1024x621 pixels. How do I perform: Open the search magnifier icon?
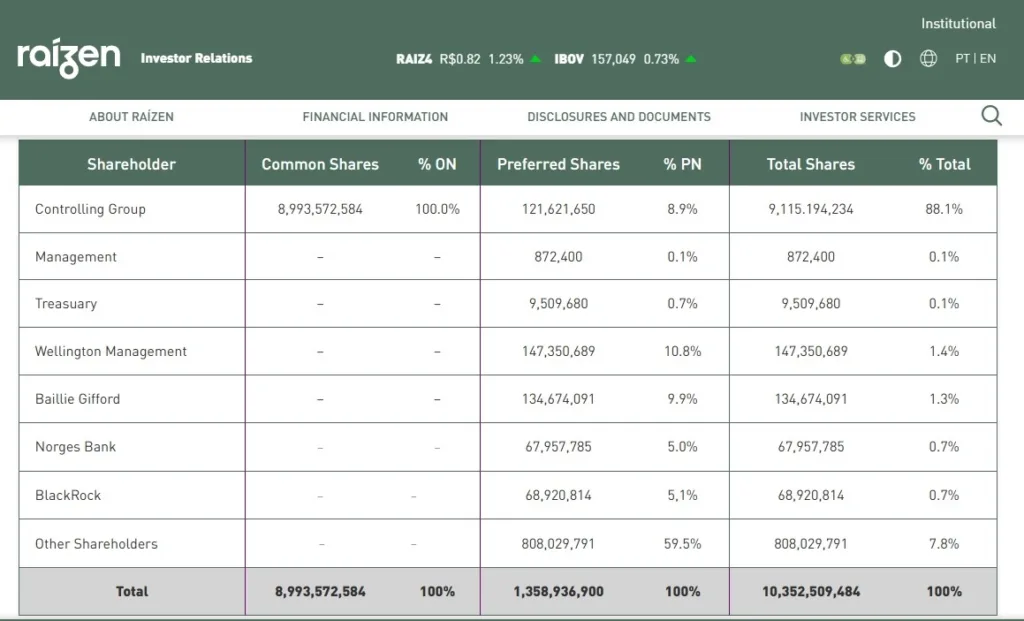[x=991, y=116]
